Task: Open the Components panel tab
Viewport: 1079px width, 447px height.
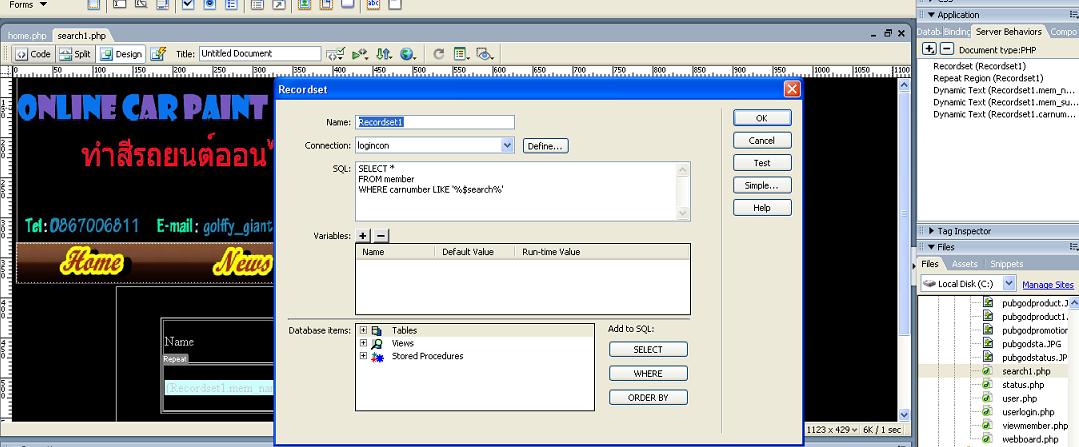Action: 1063,32
